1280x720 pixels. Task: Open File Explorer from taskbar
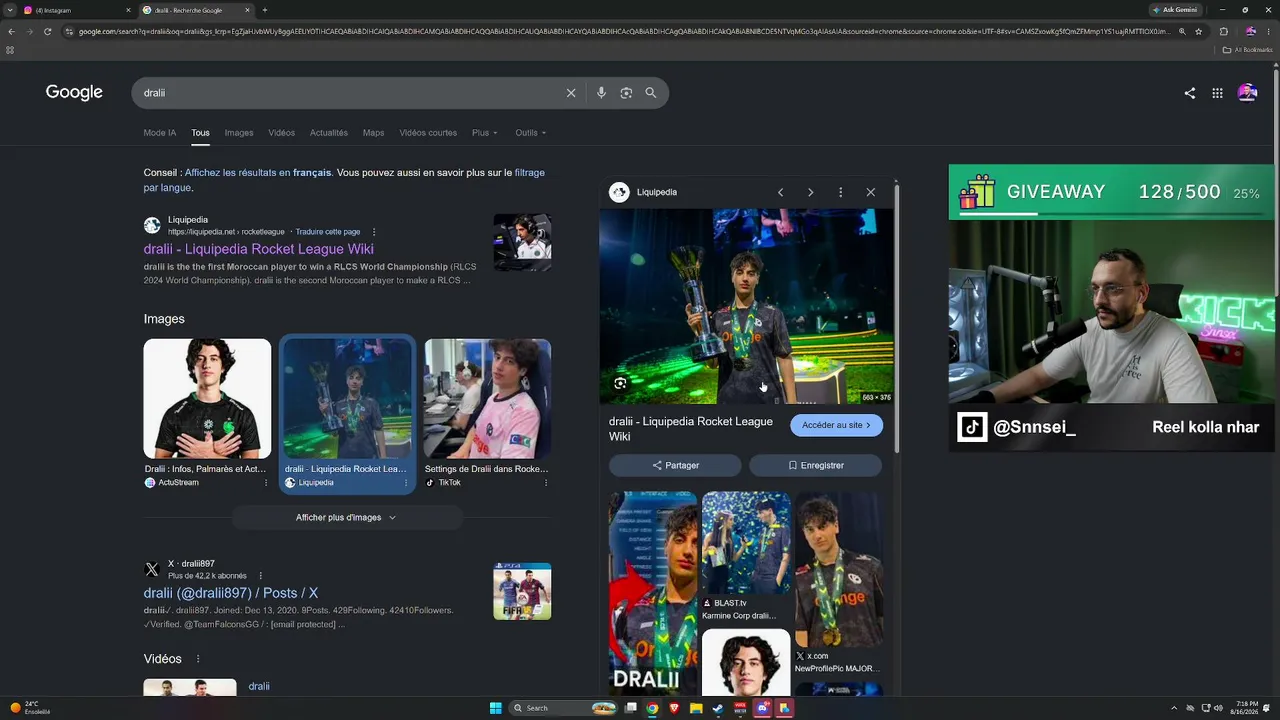pos(696,708)
